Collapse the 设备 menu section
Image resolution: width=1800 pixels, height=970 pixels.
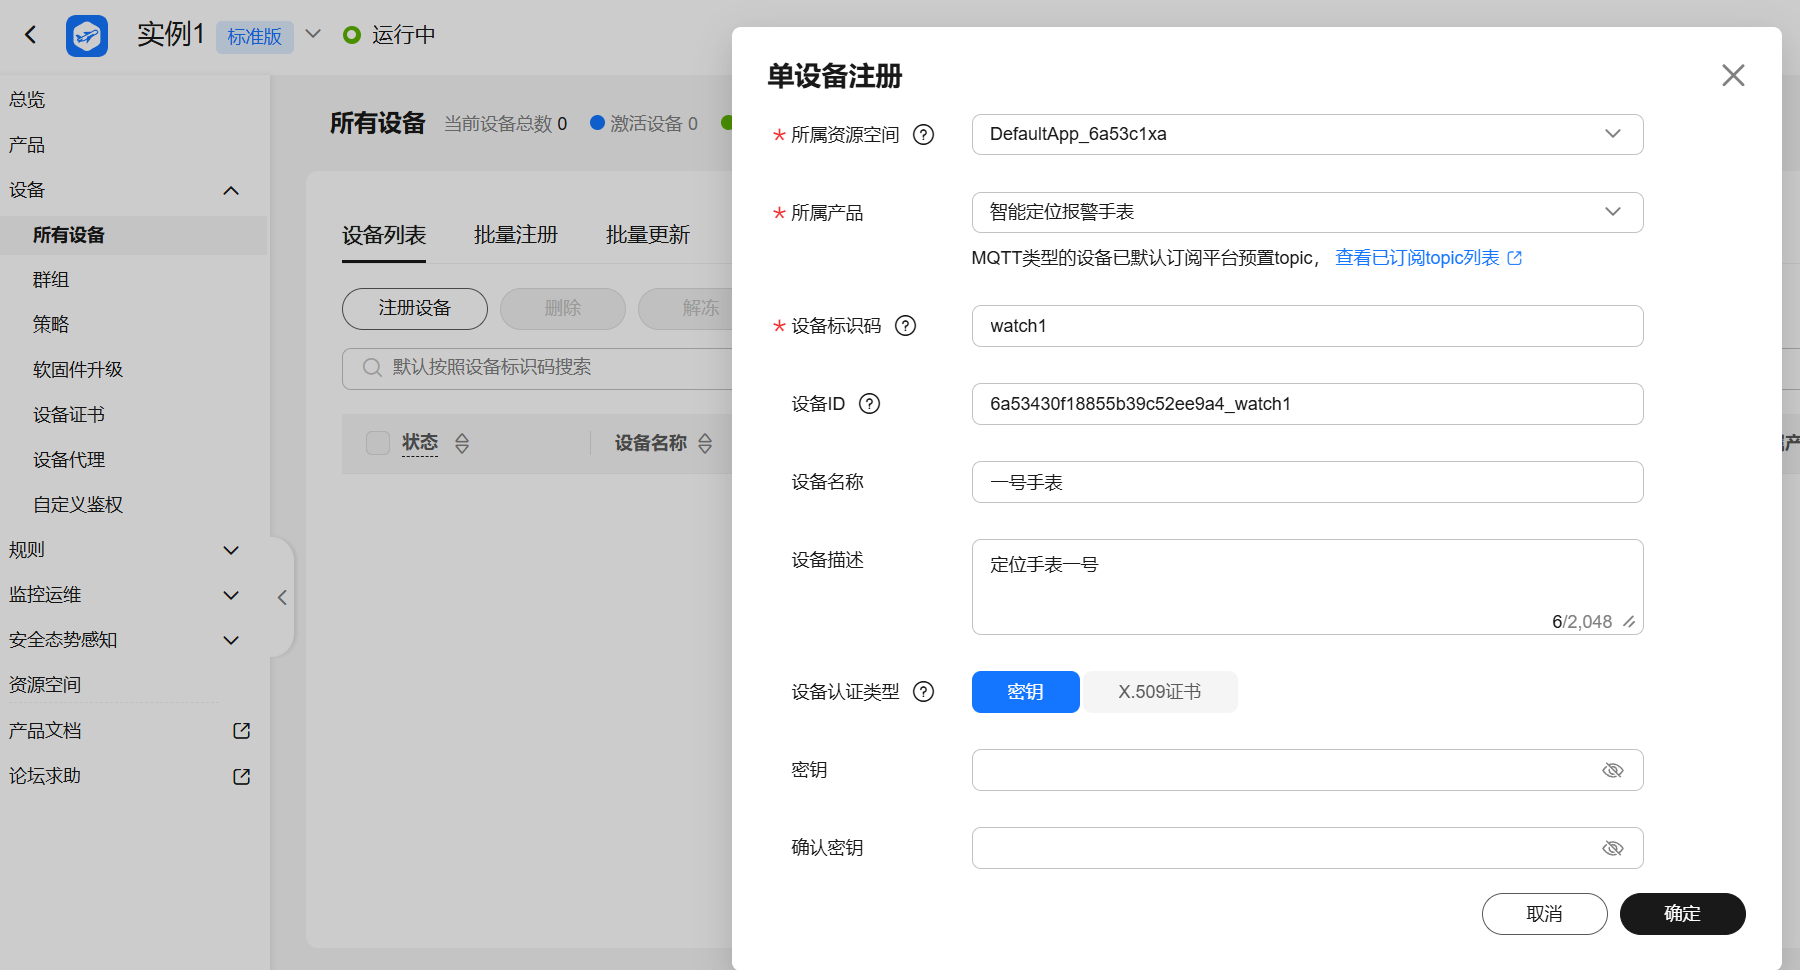click(231, 191)
